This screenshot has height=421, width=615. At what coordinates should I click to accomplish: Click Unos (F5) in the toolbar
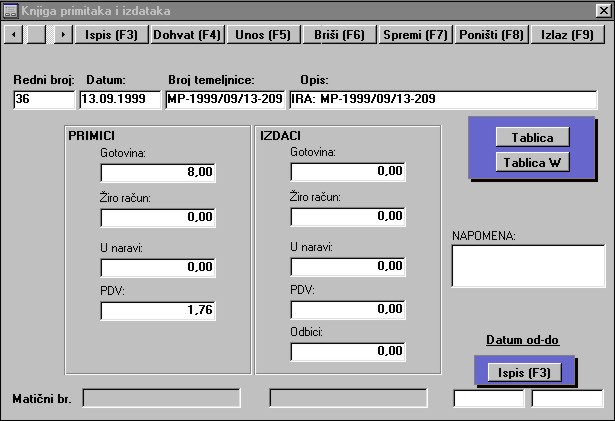(263, 34)
